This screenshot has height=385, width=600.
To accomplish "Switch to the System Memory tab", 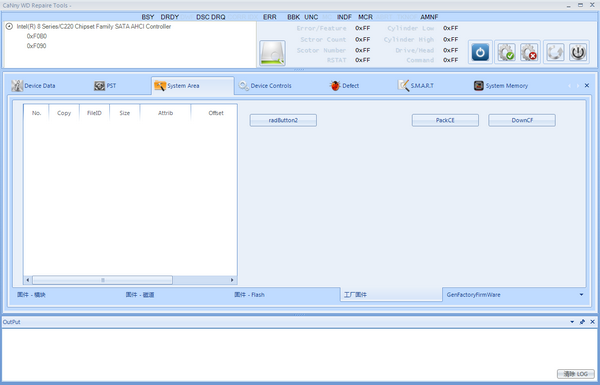I will (501, 86).
